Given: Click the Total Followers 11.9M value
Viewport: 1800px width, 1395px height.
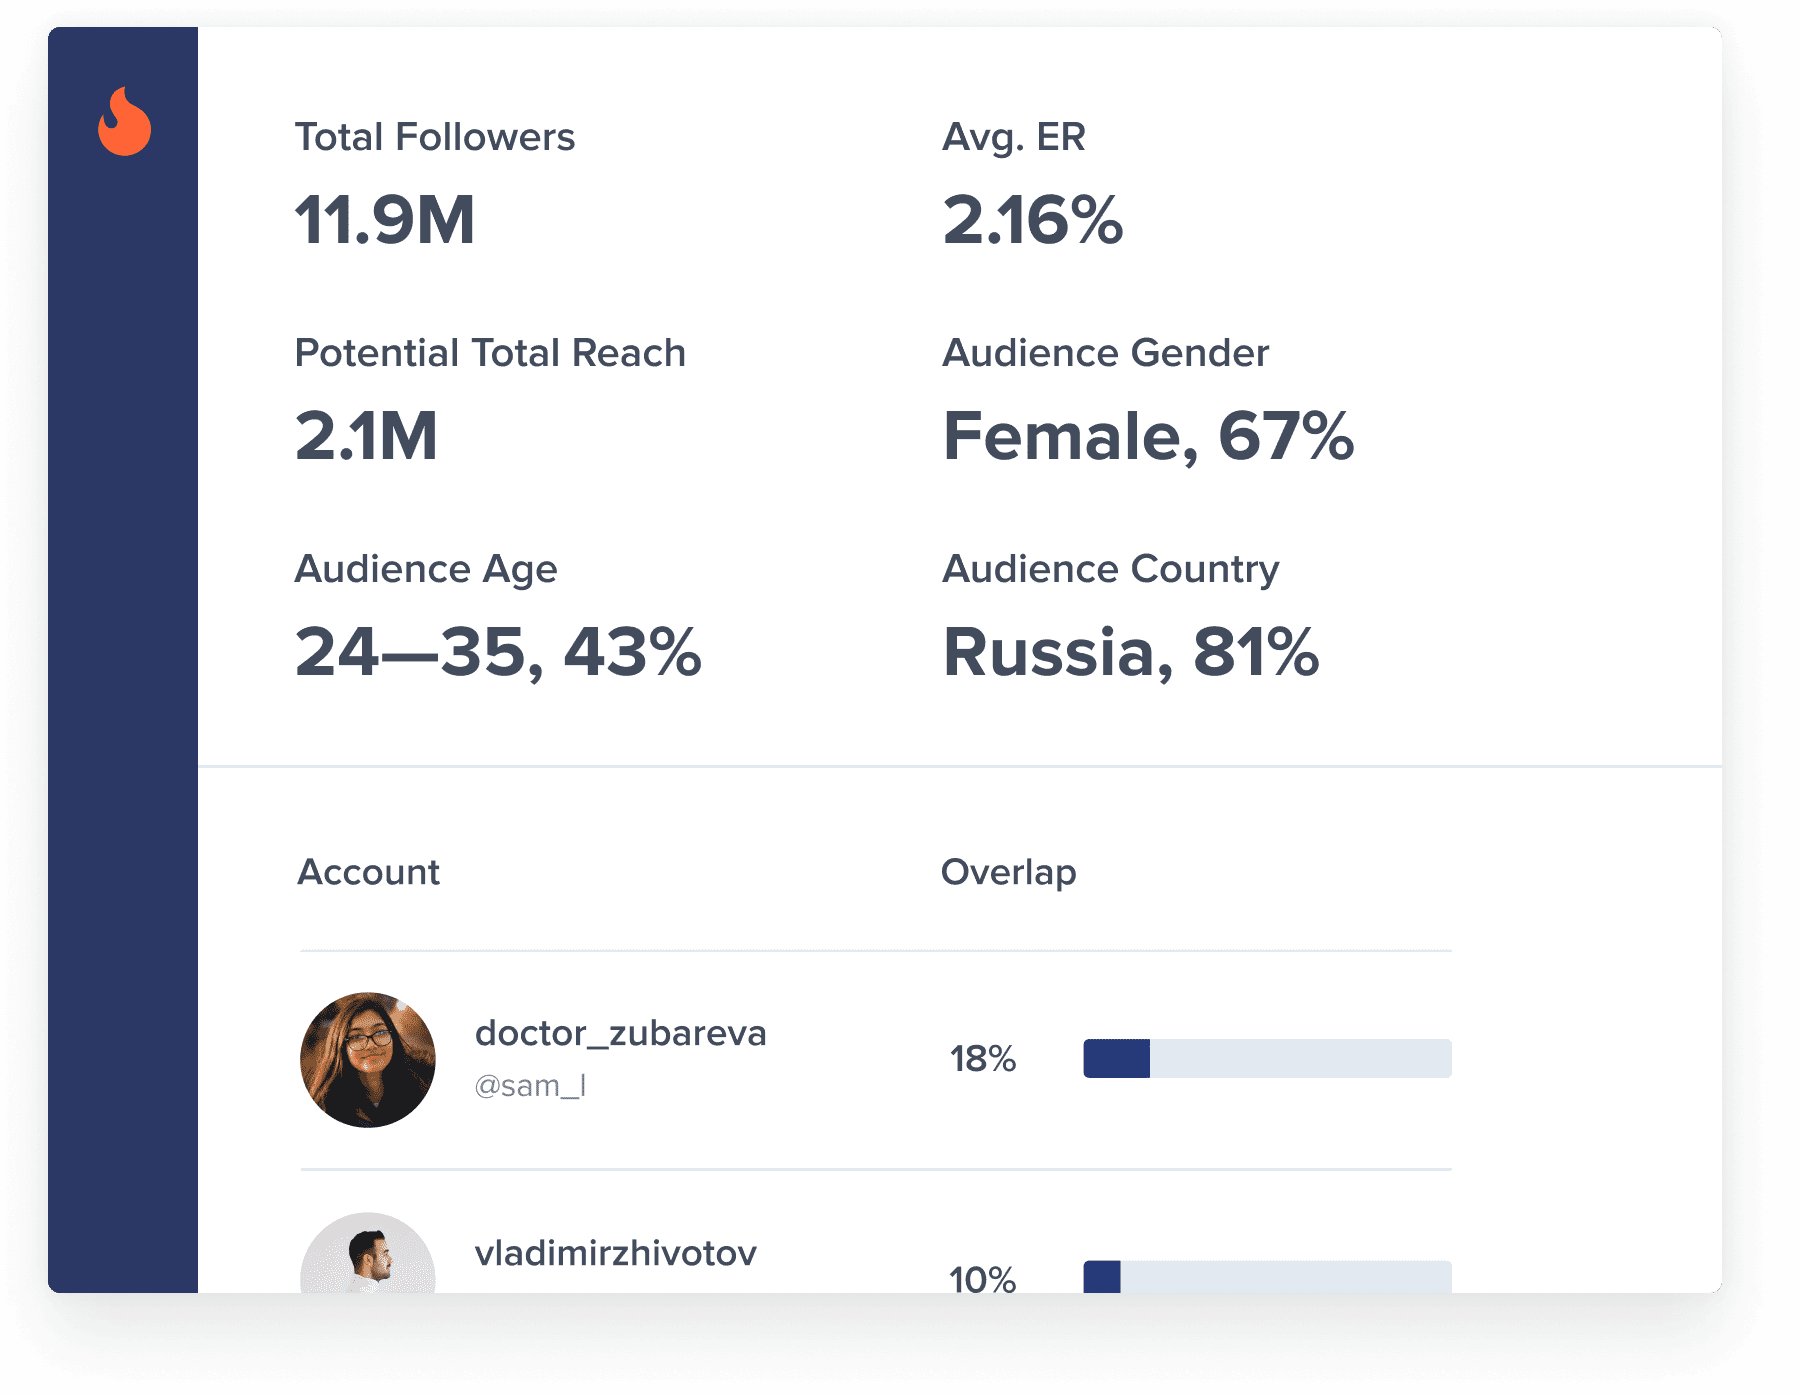Looking at the screenshot, I should (x=385, y=220).
